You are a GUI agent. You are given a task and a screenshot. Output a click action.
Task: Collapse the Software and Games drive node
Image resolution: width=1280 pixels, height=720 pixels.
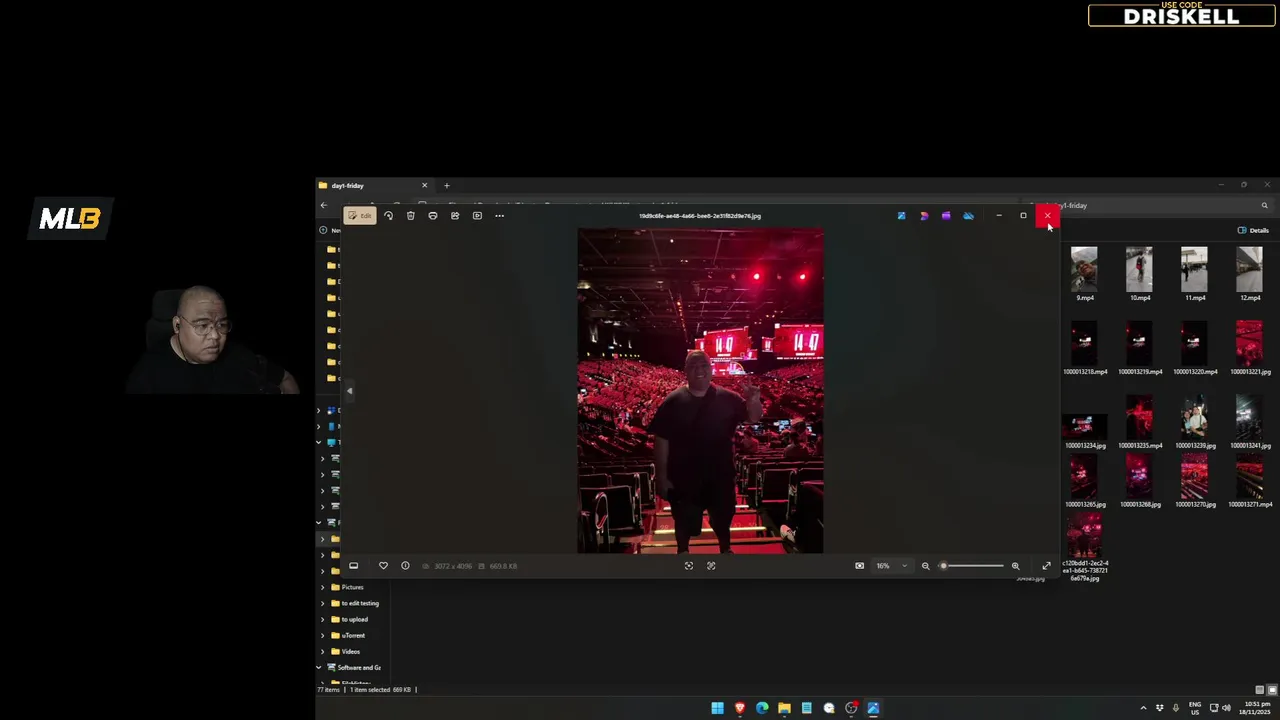point(319,667)
